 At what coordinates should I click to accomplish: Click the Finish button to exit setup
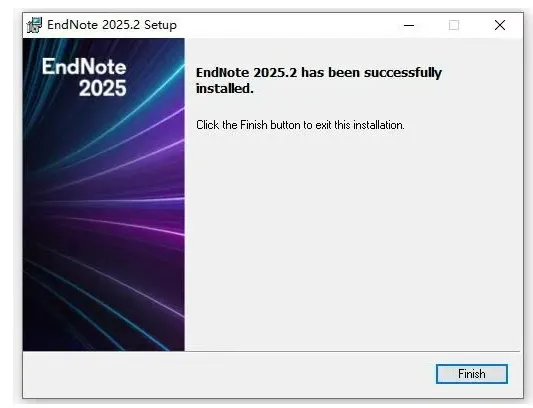[x=471, y=374]
